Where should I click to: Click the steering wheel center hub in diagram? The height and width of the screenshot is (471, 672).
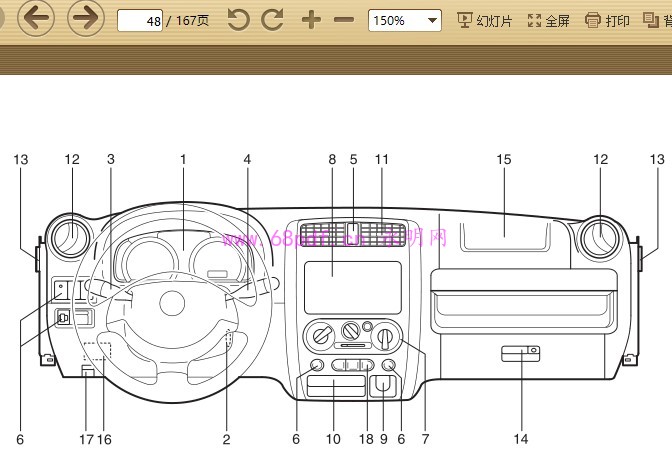point(172,301)
